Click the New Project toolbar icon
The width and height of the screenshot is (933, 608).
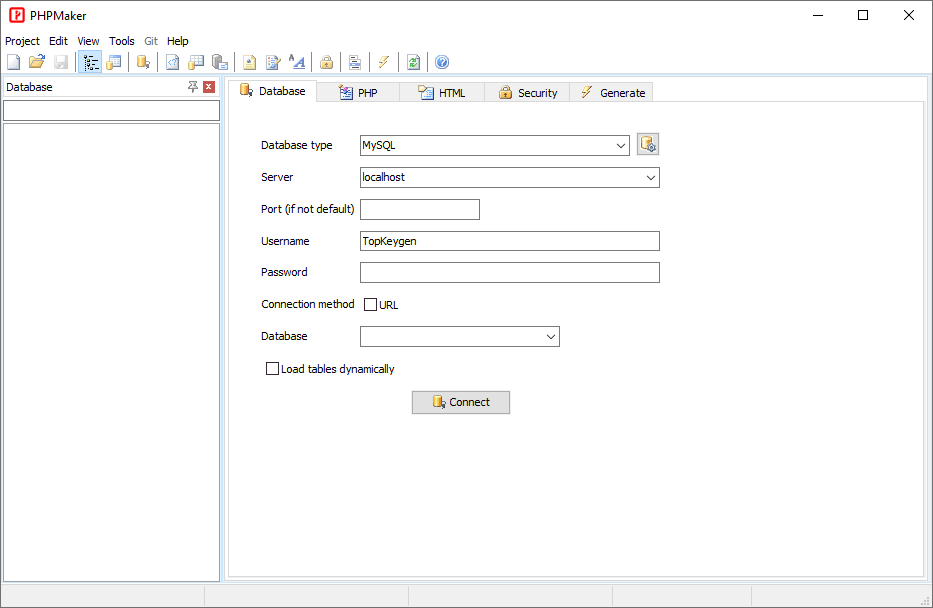14,62
